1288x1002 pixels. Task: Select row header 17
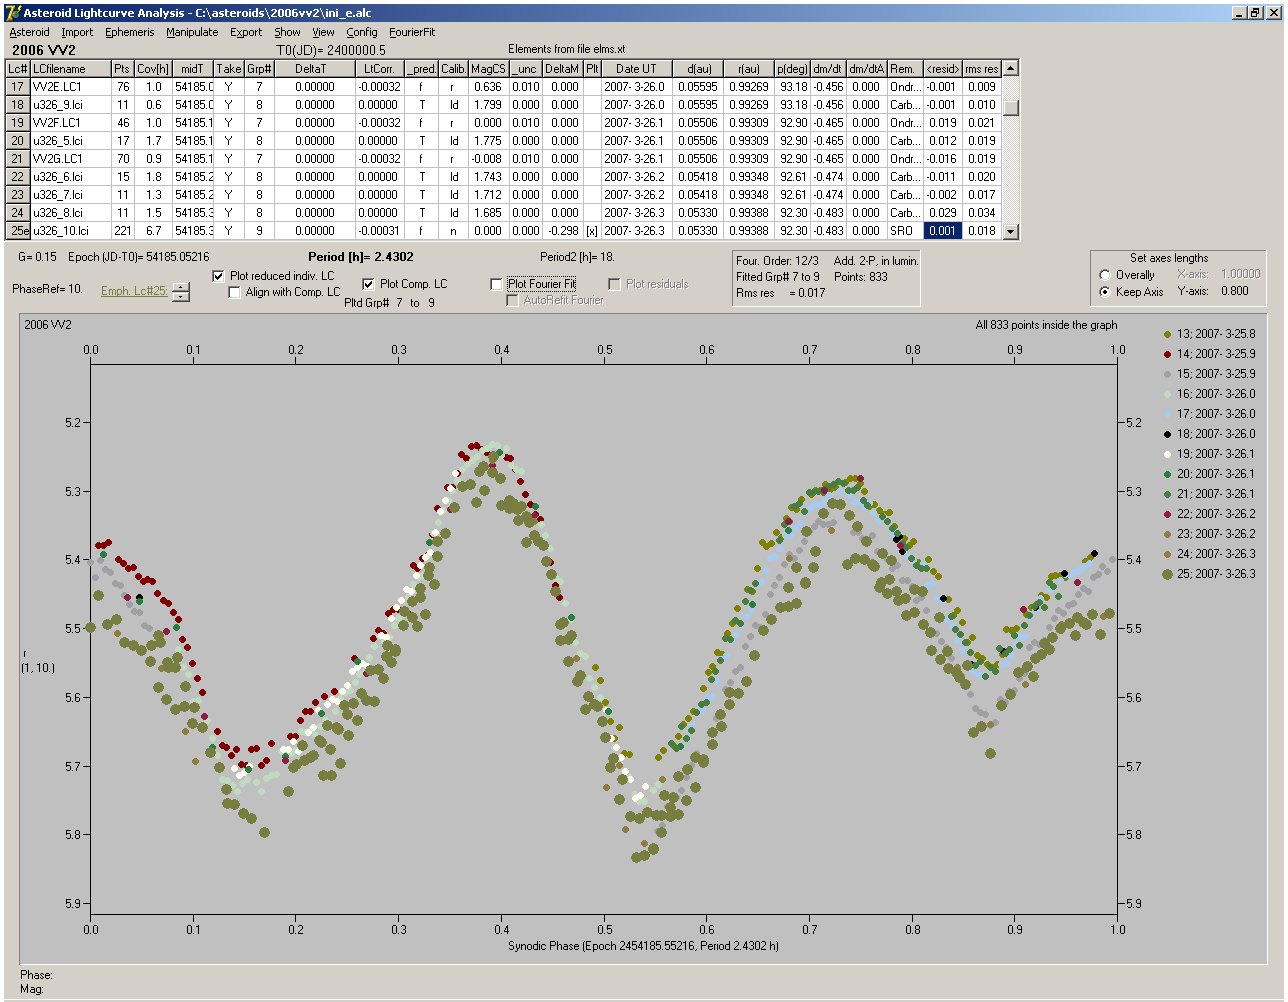[x=18, y=87]
